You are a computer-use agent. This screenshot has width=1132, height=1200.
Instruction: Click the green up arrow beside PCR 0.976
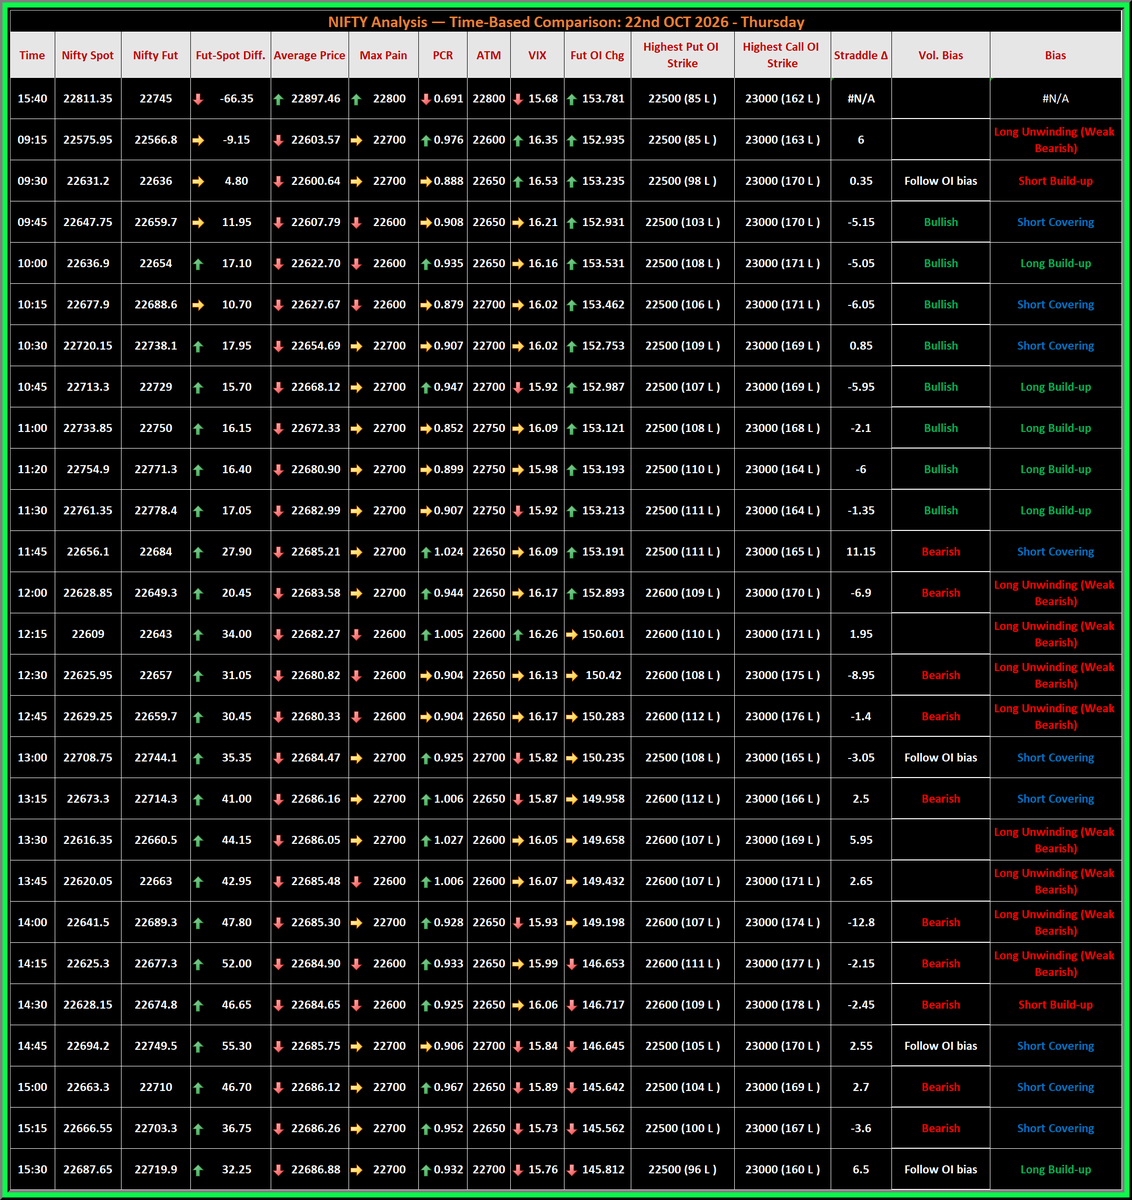(426, 140)
